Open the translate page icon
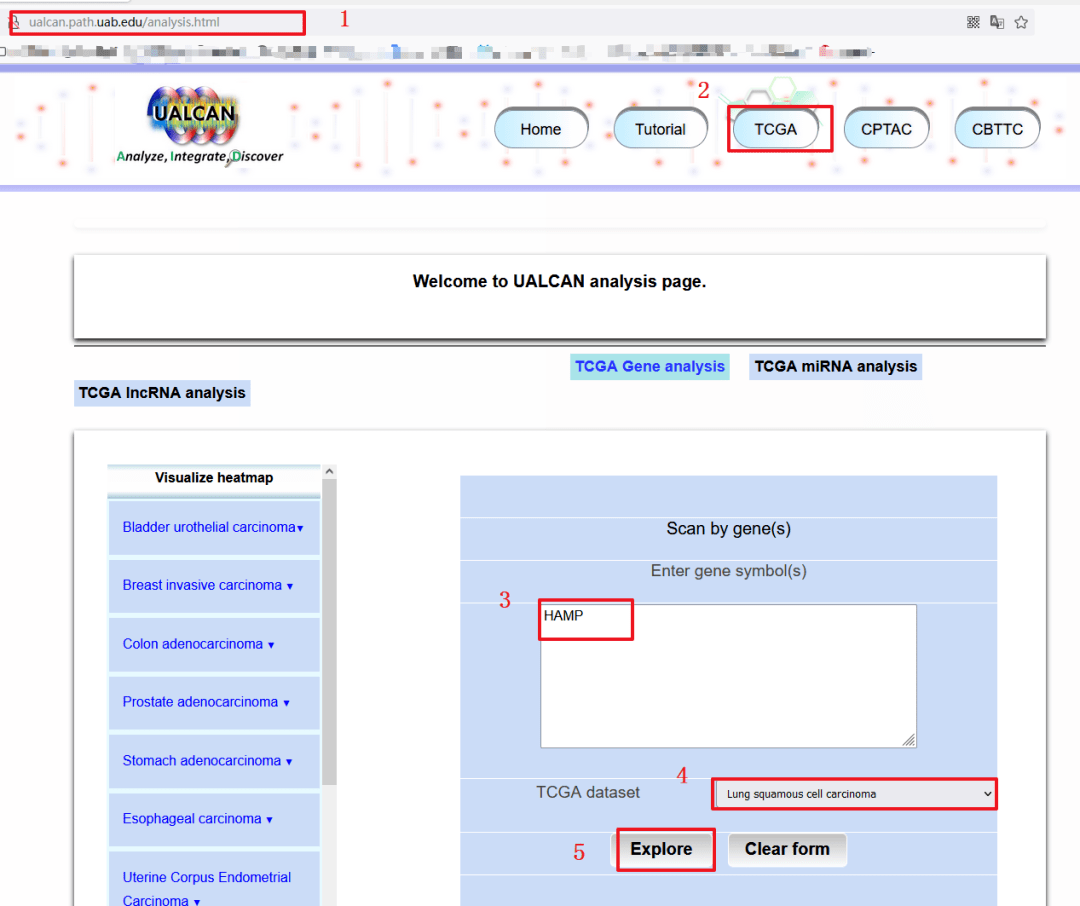Viewport: 1080px width, 906px height. click(x=997, y=22)
